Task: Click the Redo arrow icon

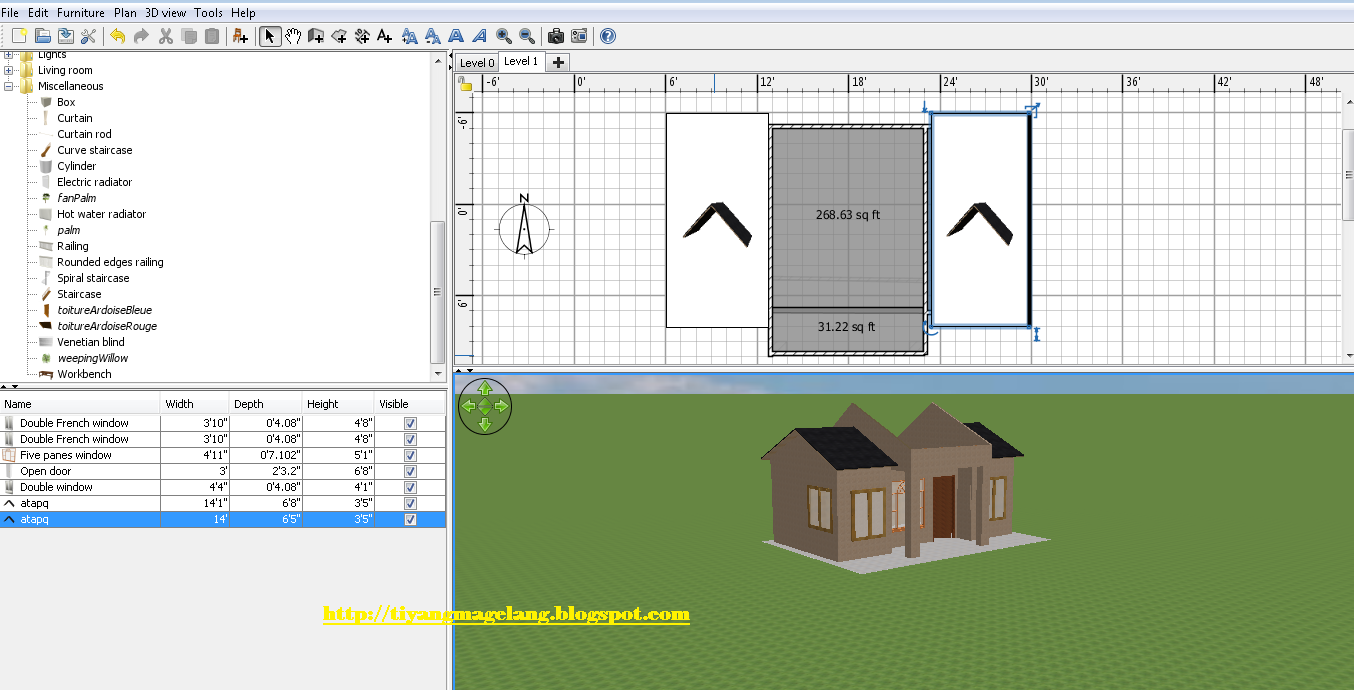Action: point(141,36)
